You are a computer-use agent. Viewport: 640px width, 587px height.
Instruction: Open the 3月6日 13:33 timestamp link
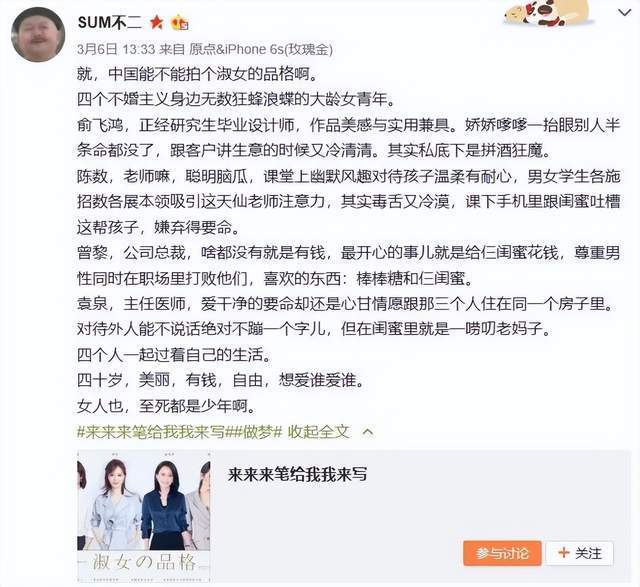click(x=116, y=49)
